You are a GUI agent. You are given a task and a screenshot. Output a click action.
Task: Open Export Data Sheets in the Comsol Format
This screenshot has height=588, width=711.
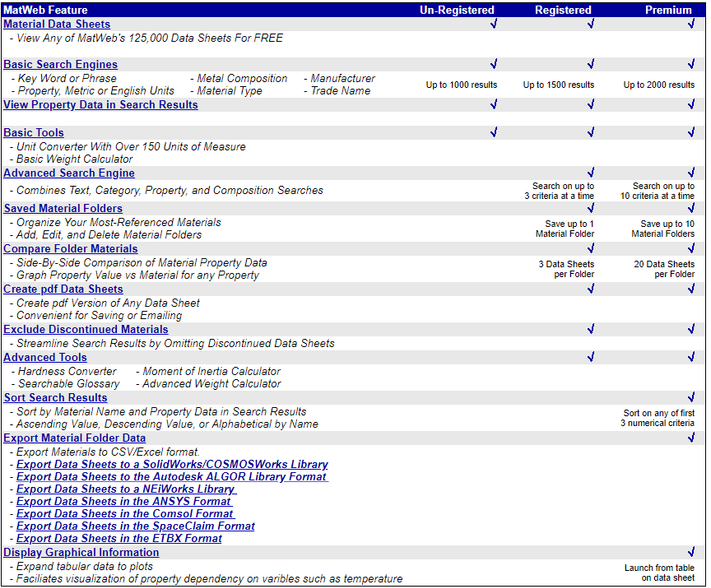pyautogui.click(x=126, y=514)
